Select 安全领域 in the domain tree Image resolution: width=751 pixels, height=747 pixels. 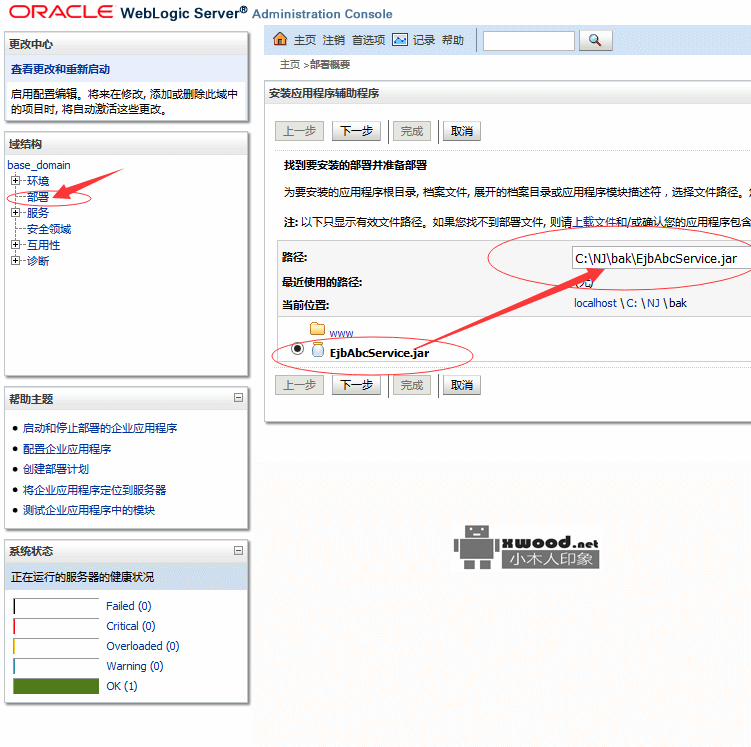(49, 229)
